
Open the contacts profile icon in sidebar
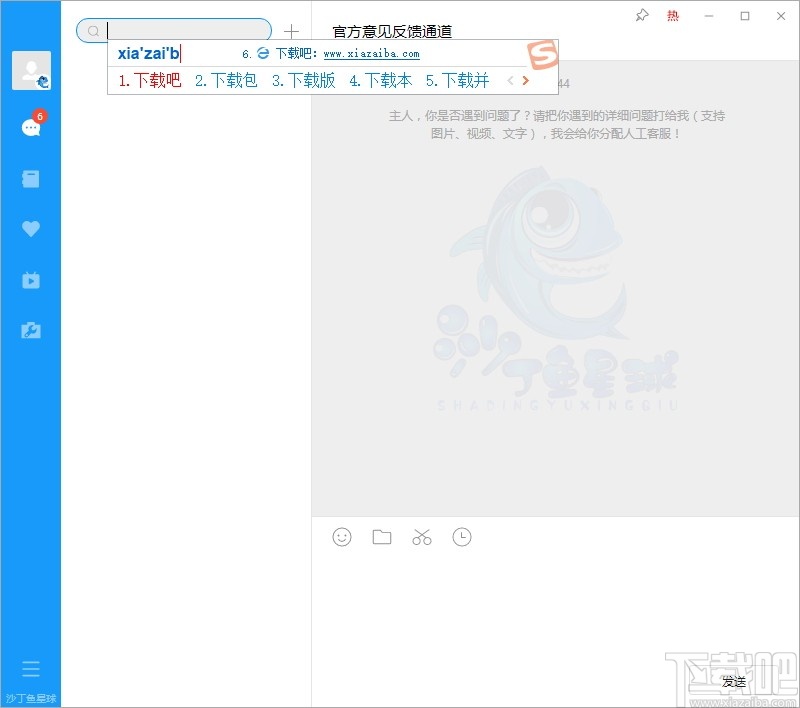point(31,69)
